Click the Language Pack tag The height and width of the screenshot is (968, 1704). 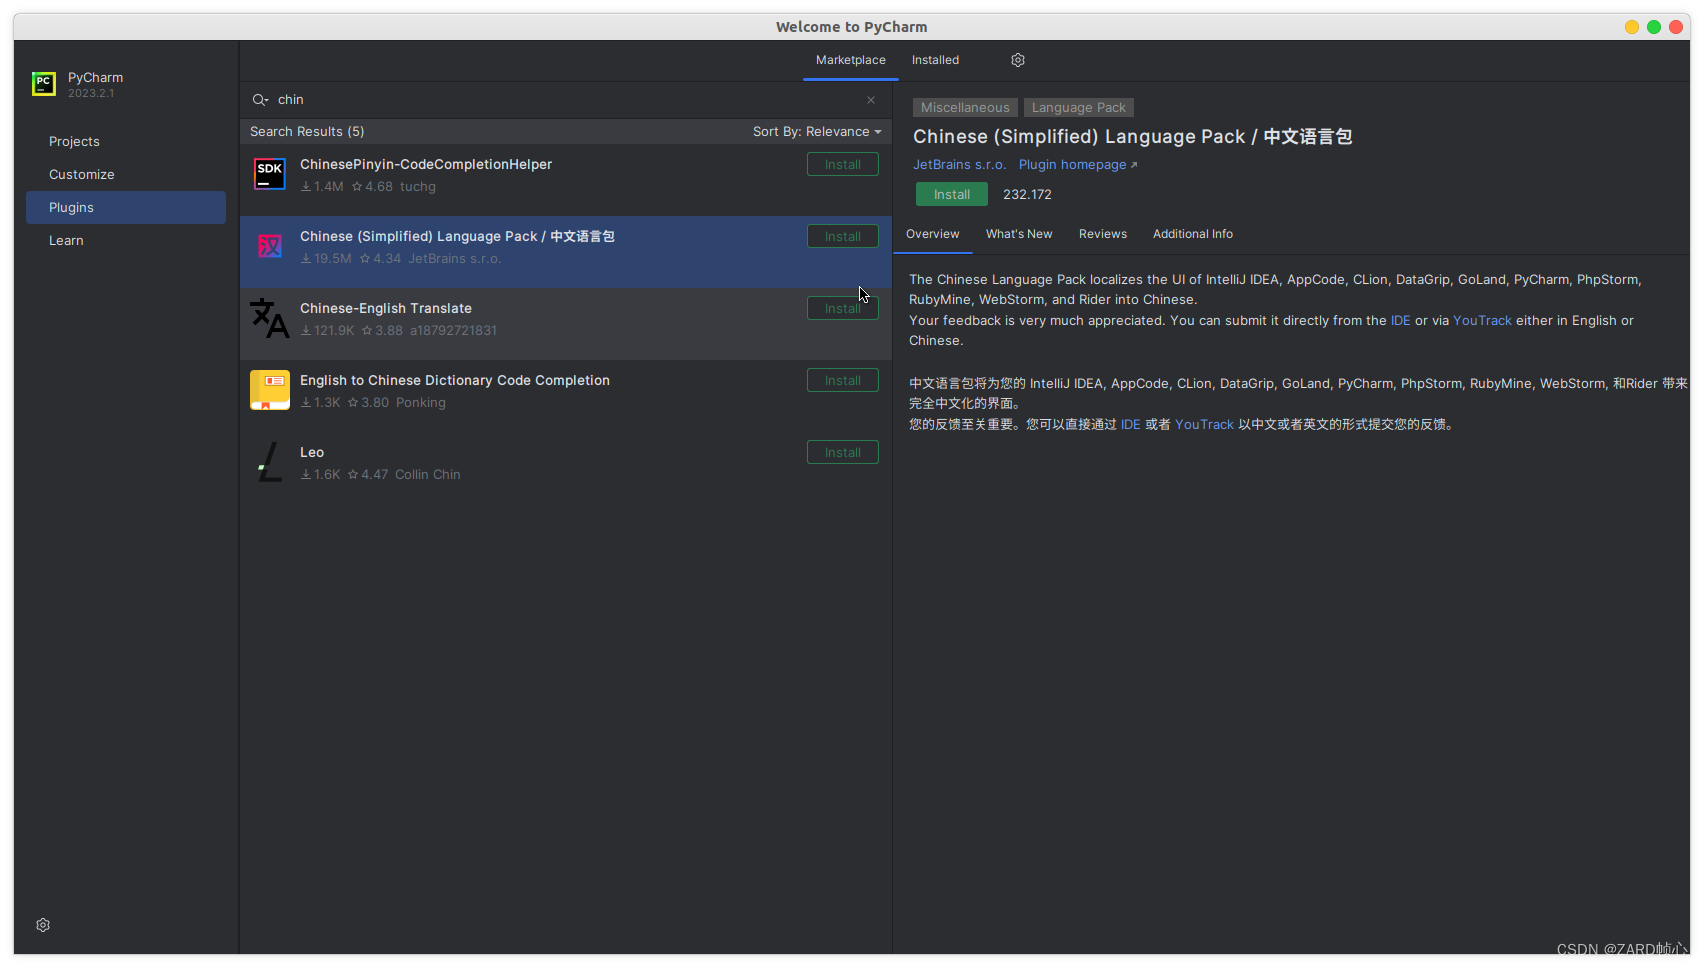click(1079, 108)
